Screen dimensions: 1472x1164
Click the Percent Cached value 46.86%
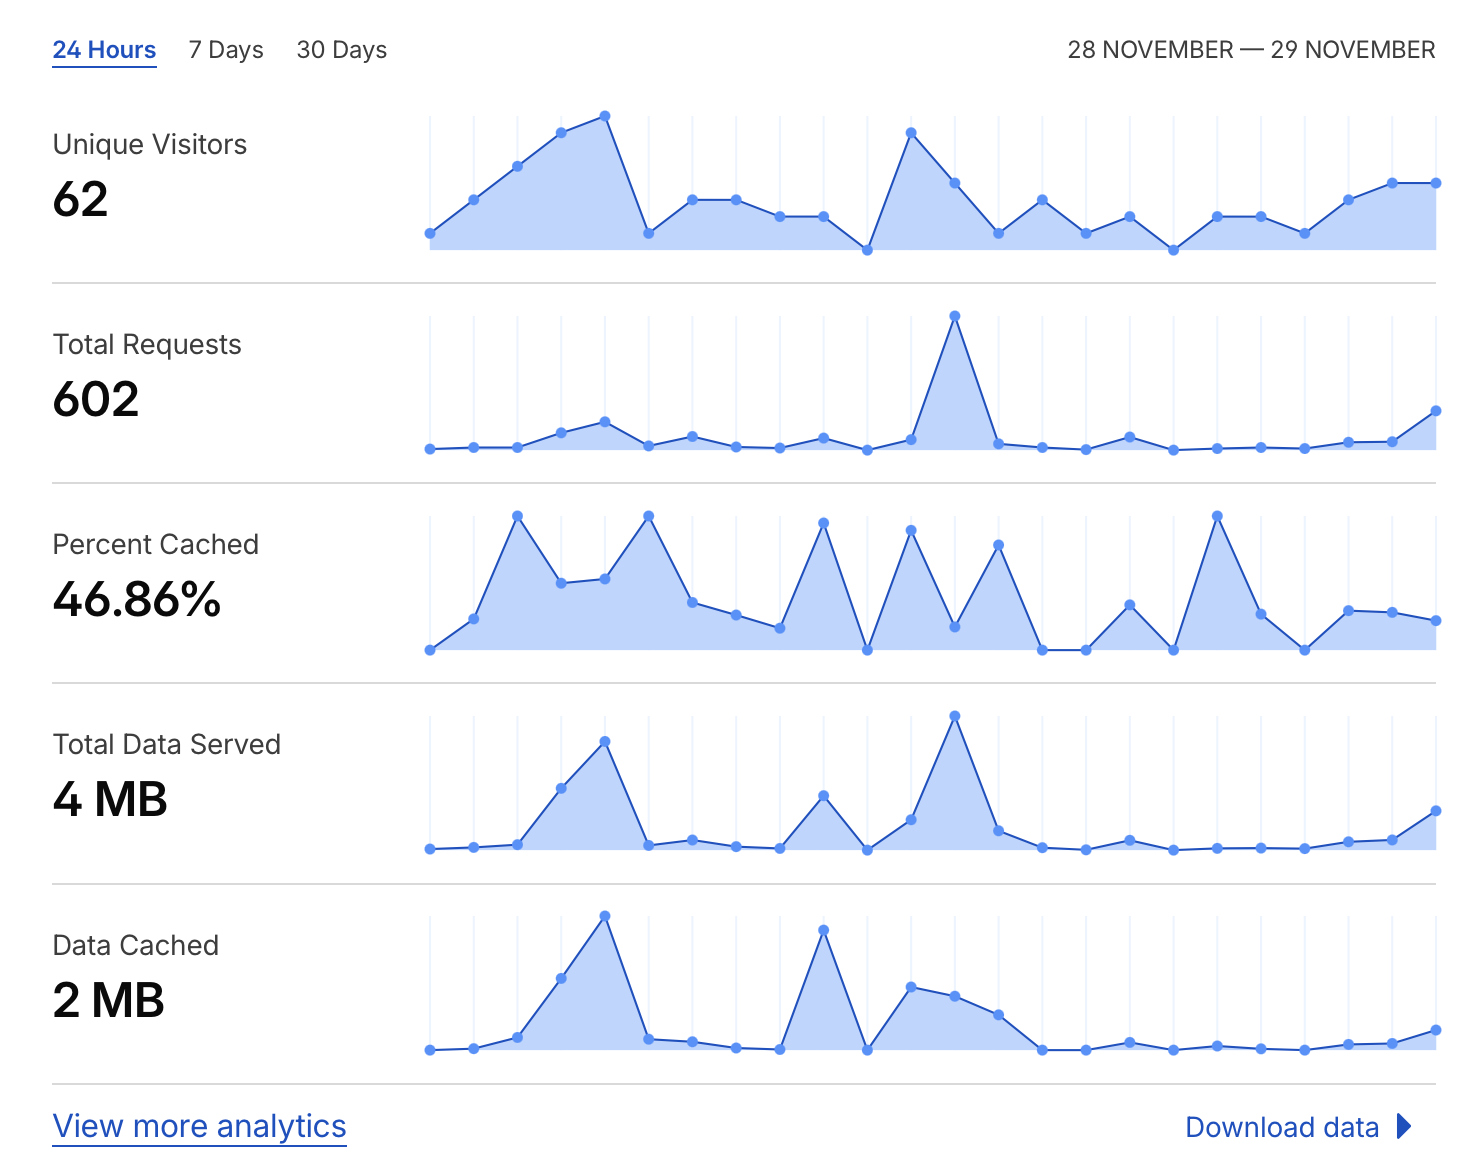[x=137, y=600]
